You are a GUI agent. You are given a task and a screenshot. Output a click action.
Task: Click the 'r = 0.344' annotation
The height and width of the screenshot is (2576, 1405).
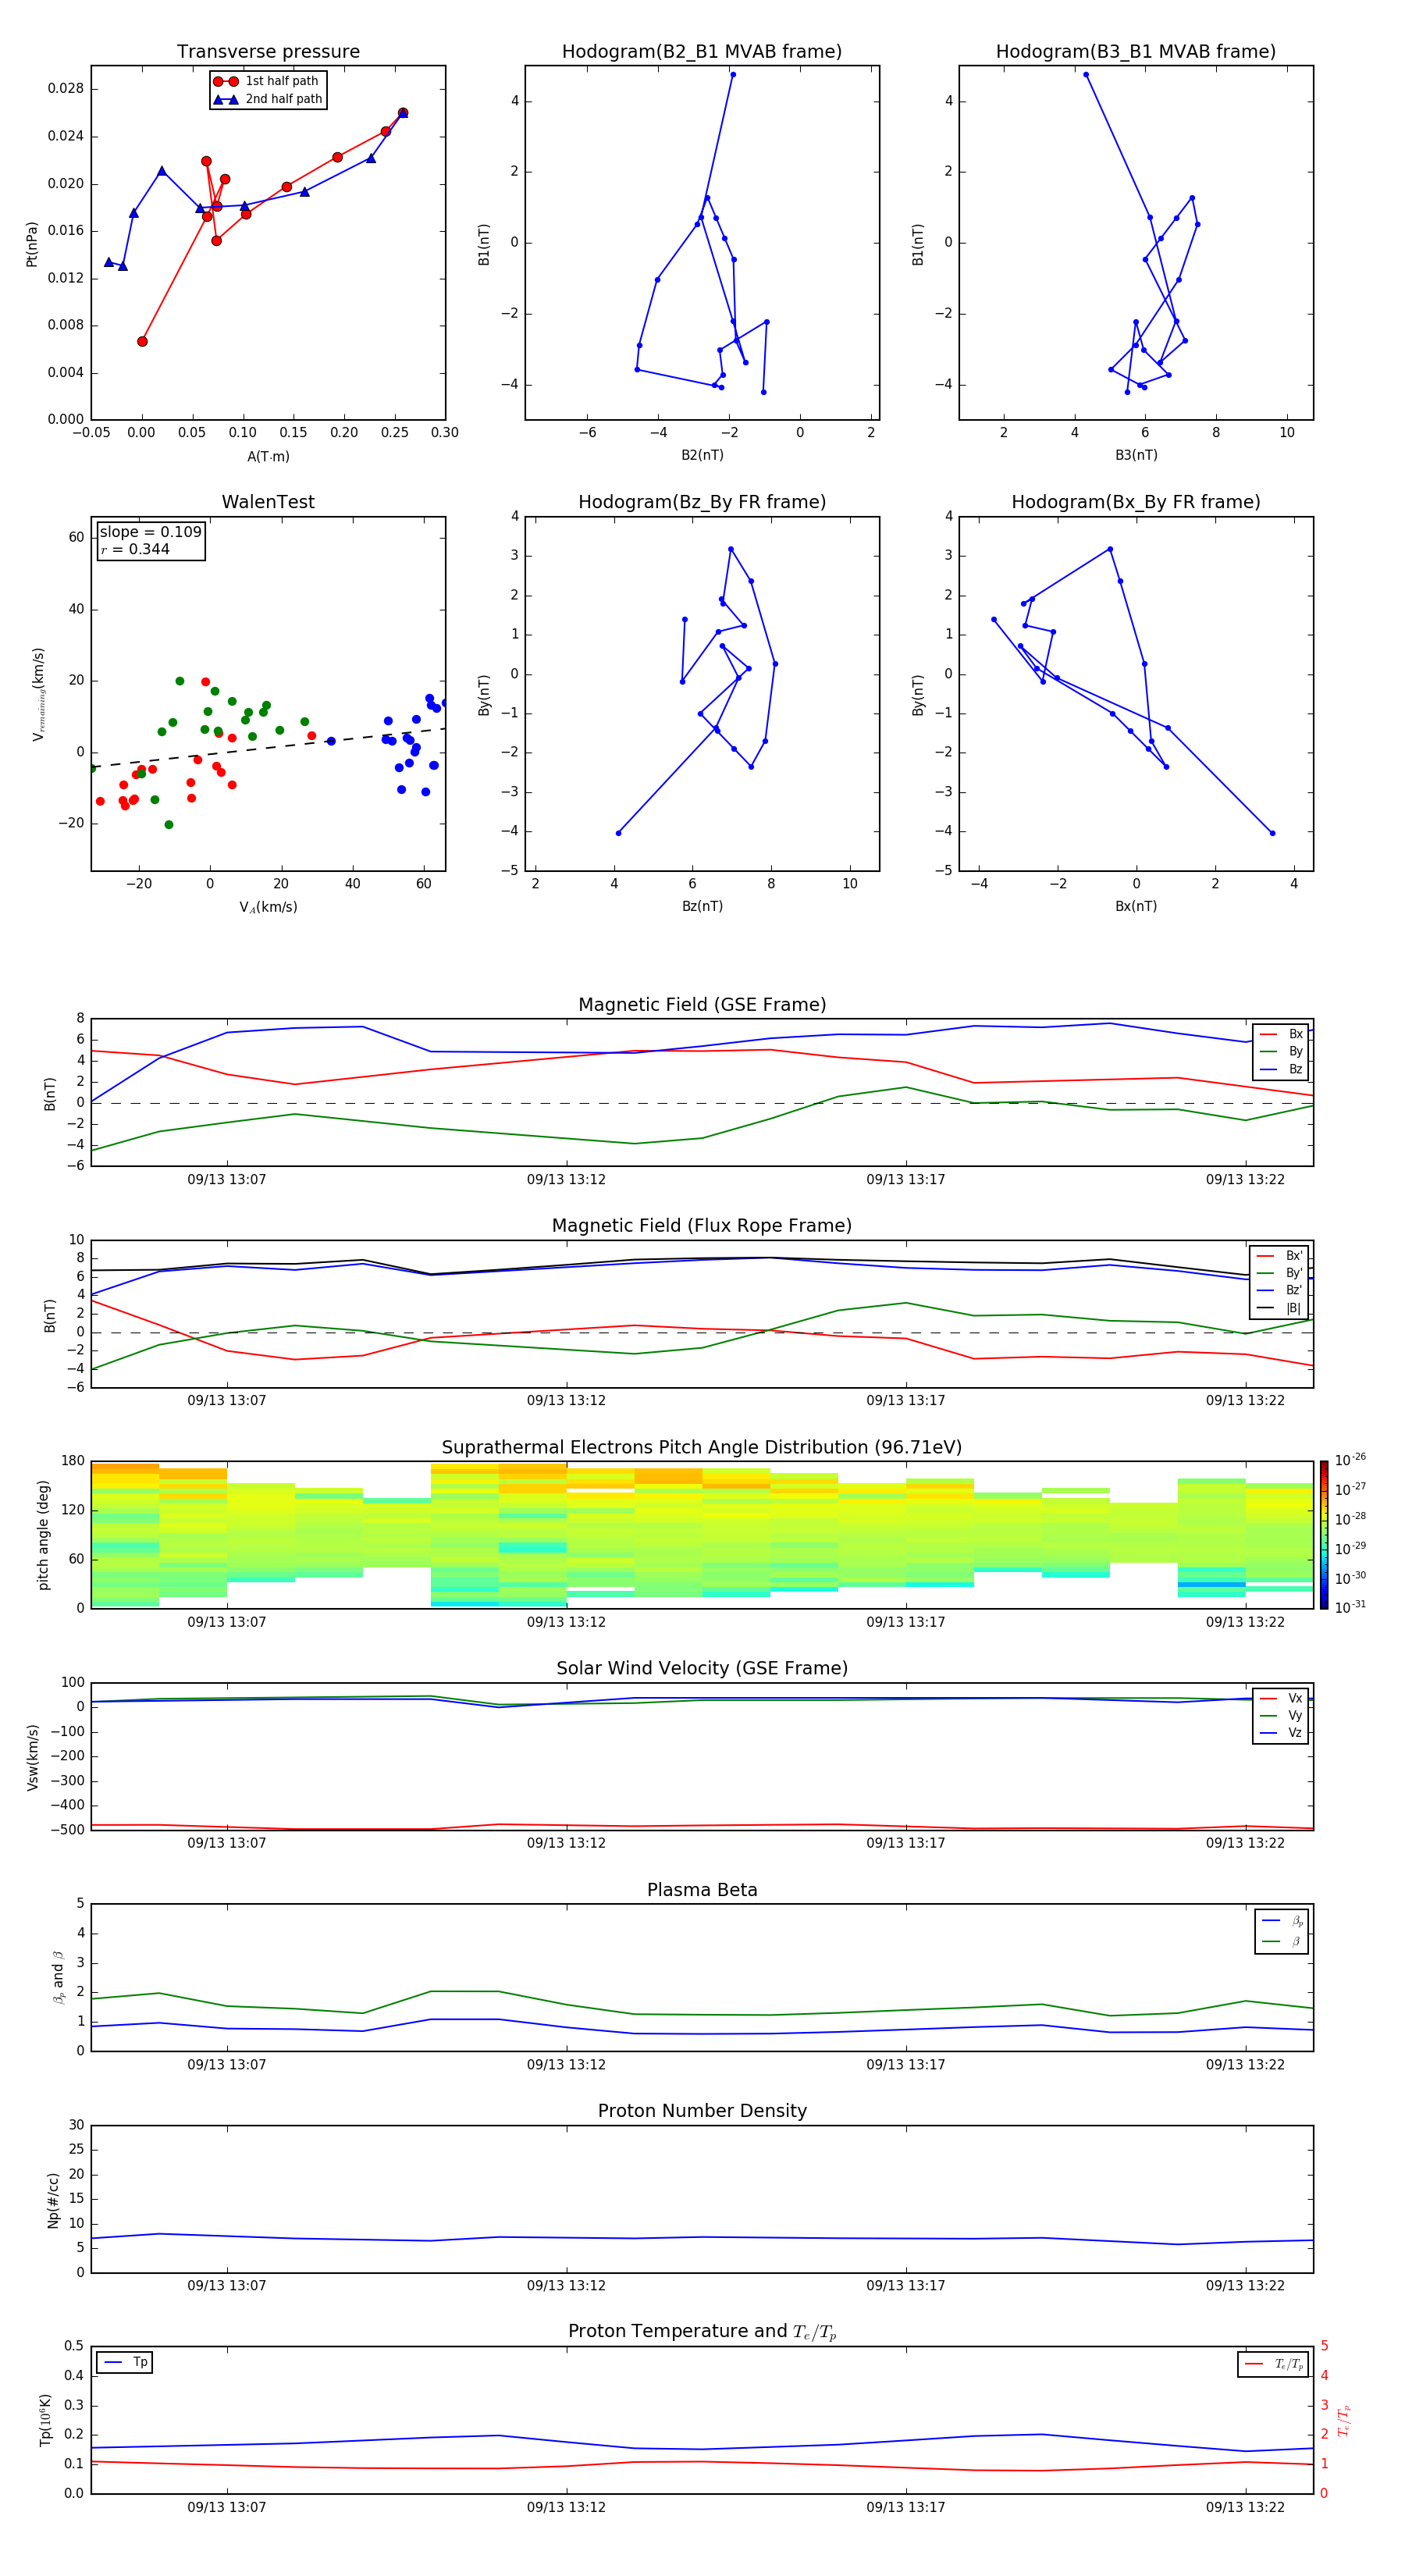tap(135, 549)
